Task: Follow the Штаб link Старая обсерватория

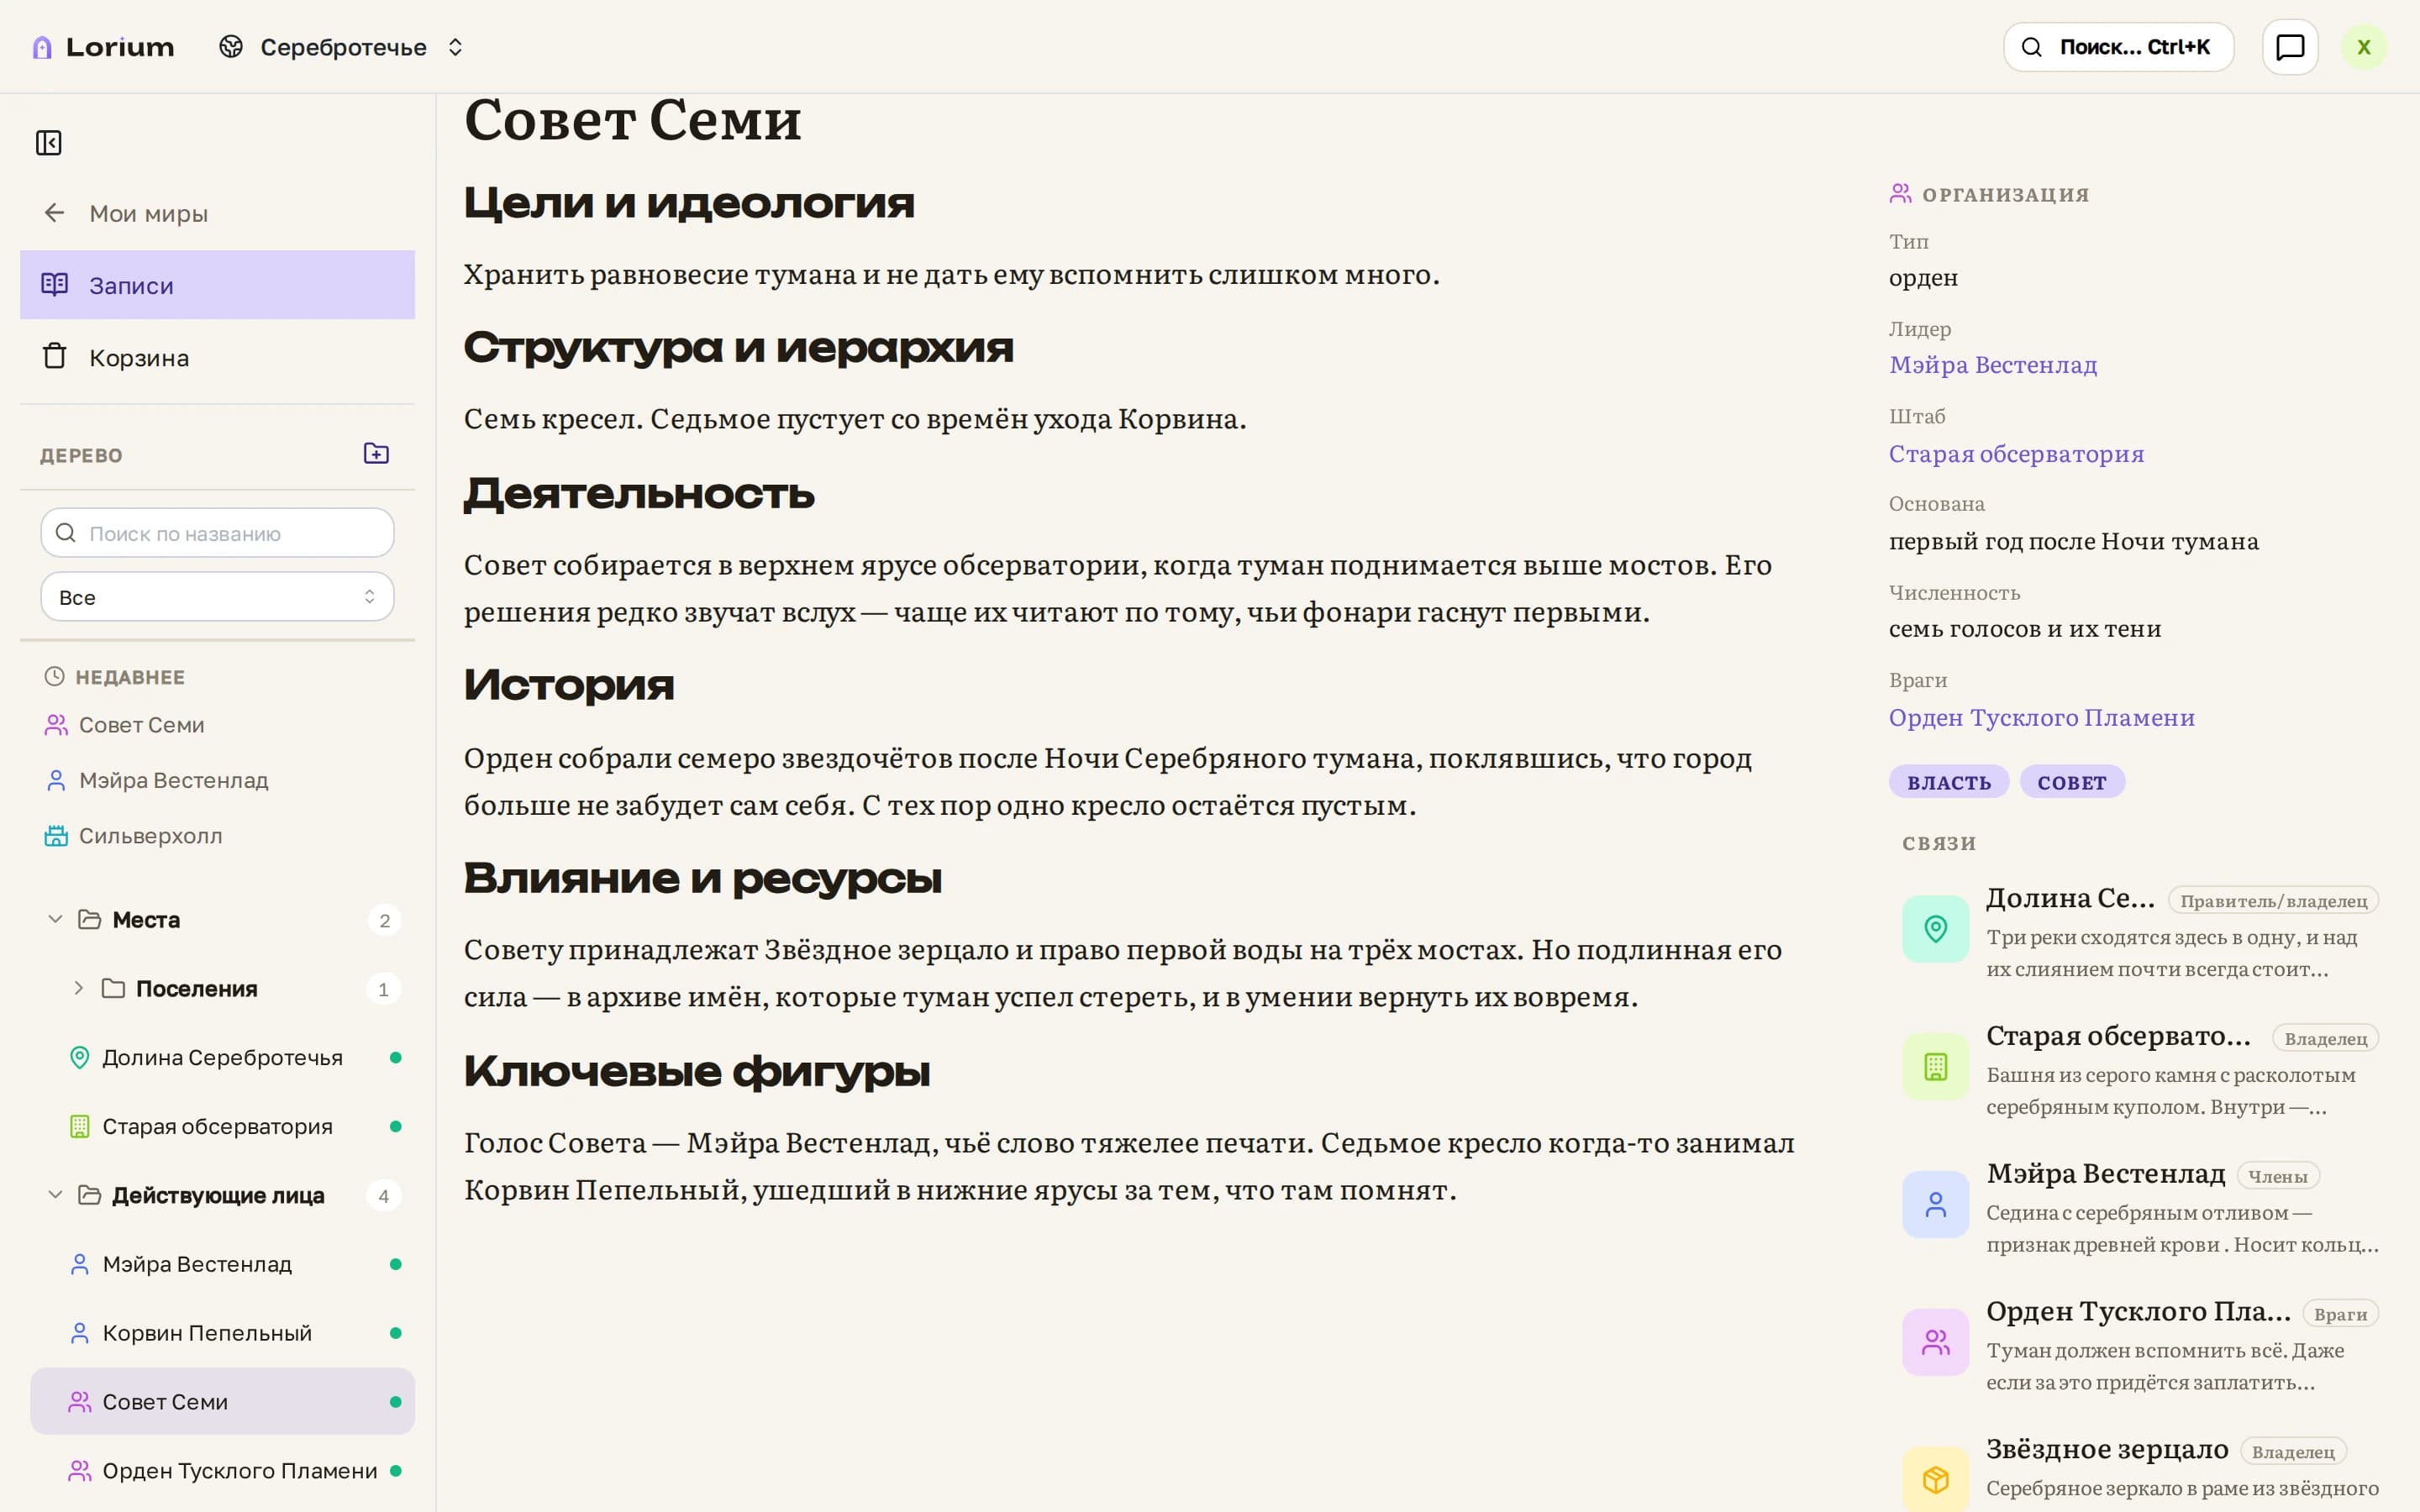Action: pos(2016,454)
